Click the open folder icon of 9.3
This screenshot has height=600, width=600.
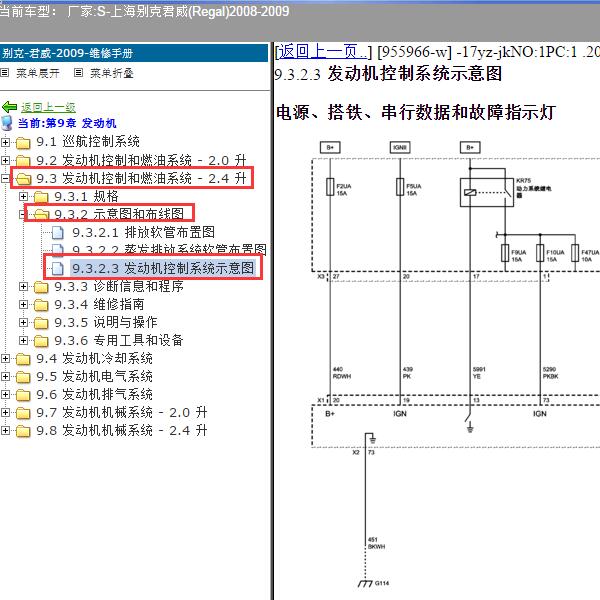[x=23, y=178]
